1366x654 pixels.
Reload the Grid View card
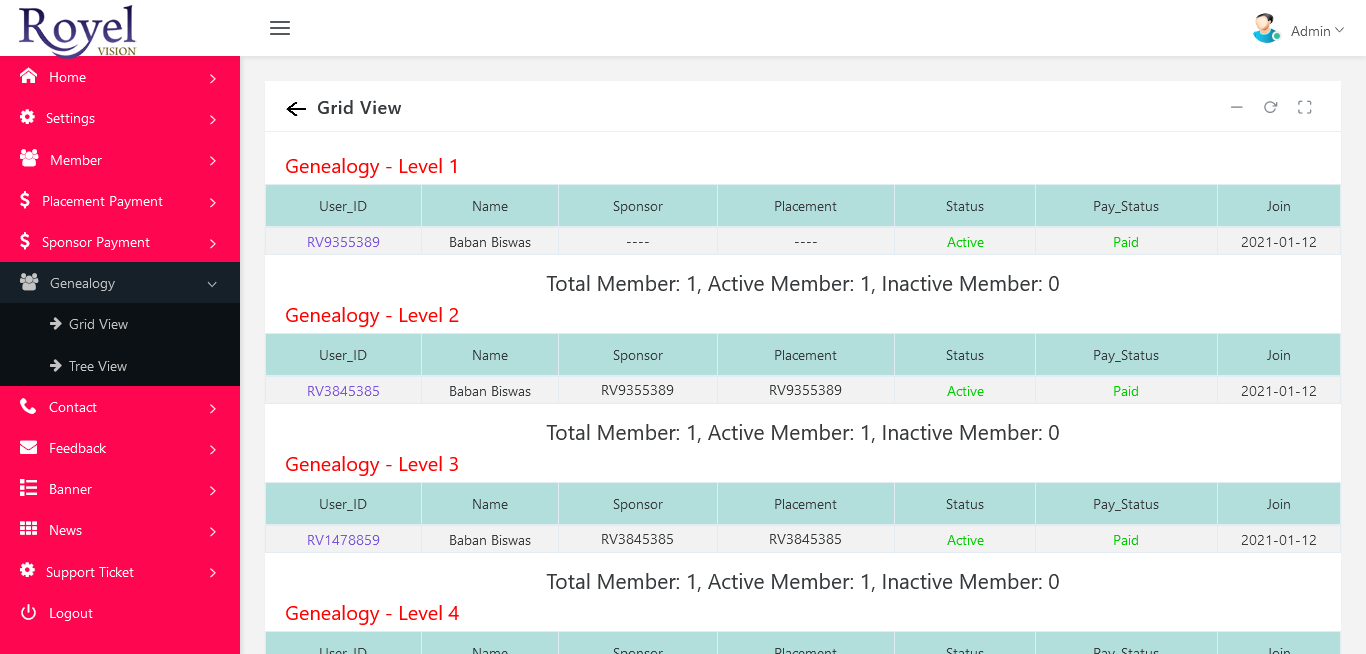pyautogui.click(x=1270, y=107)
